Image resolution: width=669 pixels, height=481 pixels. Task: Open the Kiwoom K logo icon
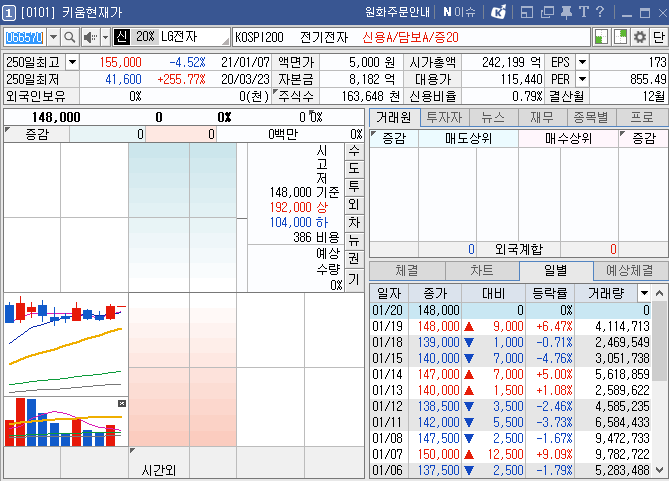(498, 12)
